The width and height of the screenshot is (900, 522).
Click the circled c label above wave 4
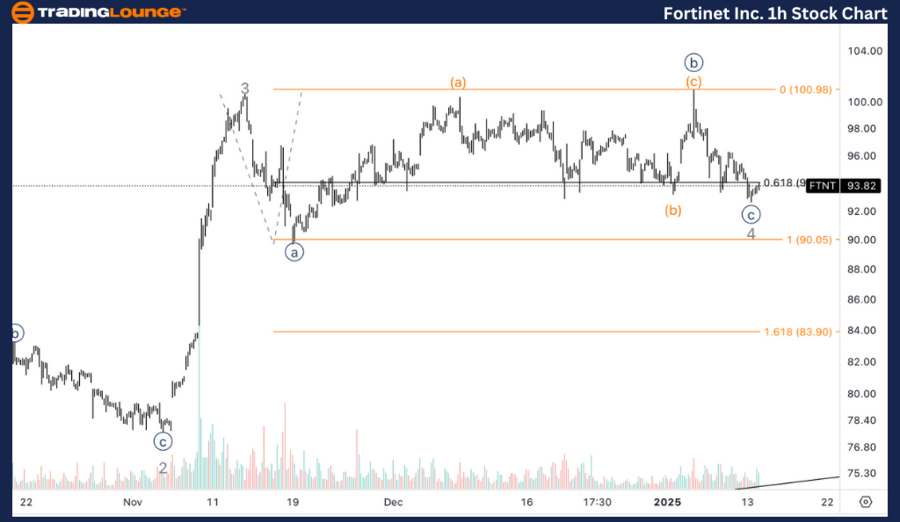[751, 214]
